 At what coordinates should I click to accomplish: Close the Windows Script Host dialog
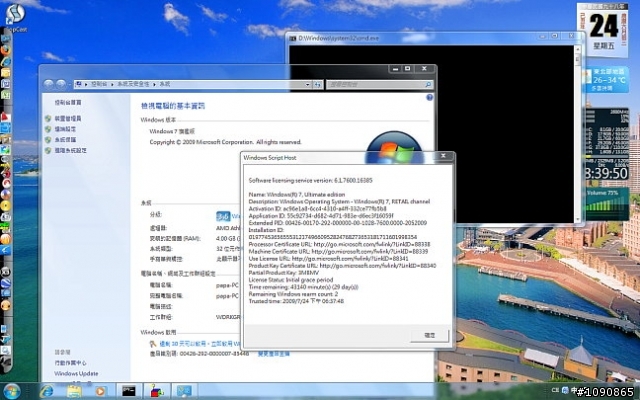click(443, 156)
